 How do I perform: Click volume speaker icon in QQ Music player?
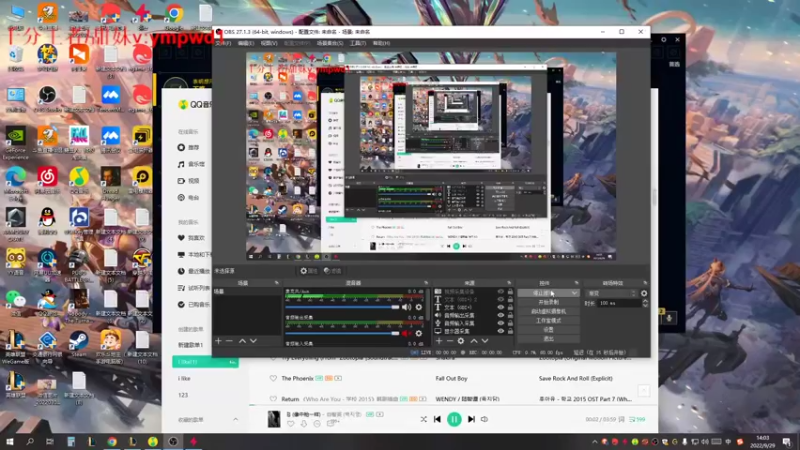click(x=484, y=419)
